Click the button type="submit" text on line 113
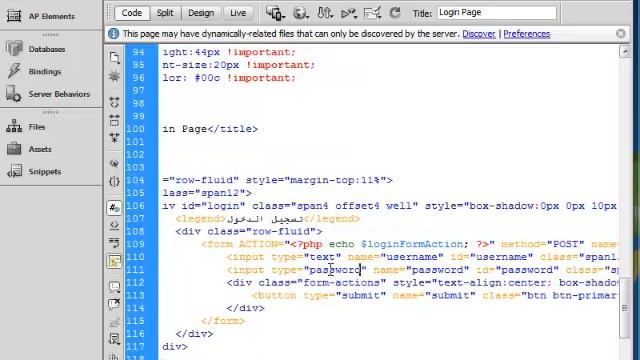This screenshot has height=360, width=640. 319,296
